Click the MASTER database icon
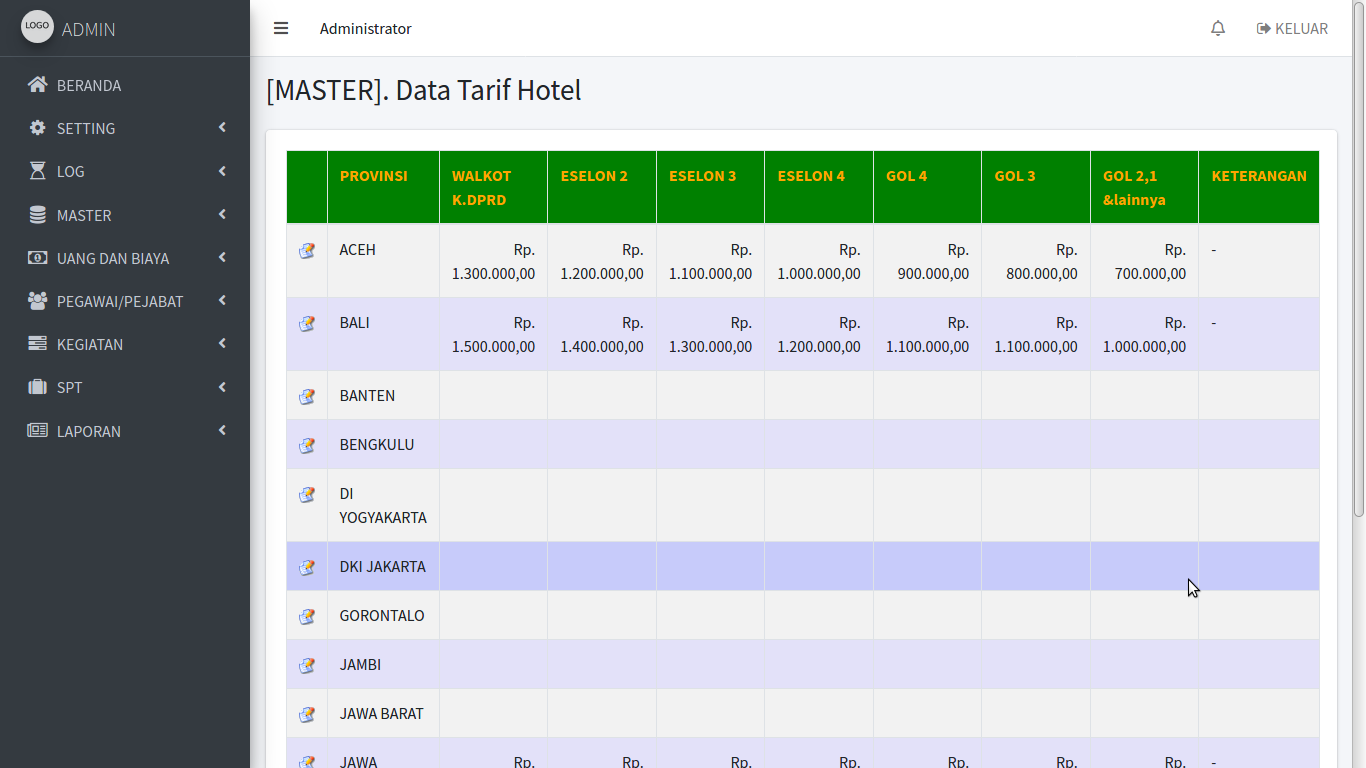This screenshot has width=1366, height=768. (38, 215)
